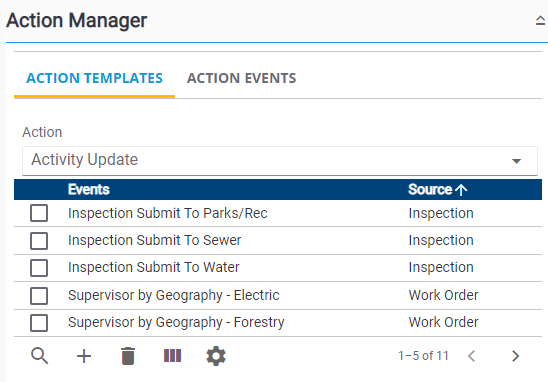Check Supervisor by Geography - Electric row
The width and height of the screenshot is (548, 382).
pyautogui.click(x=39, y=296)
